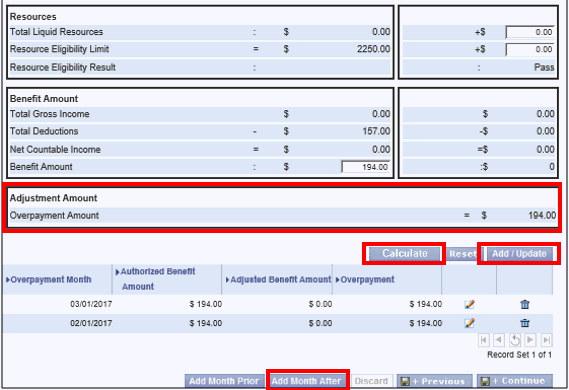Refresh the record set
The height and width of the screenshot is (390, 569).
tap(515, 340)
